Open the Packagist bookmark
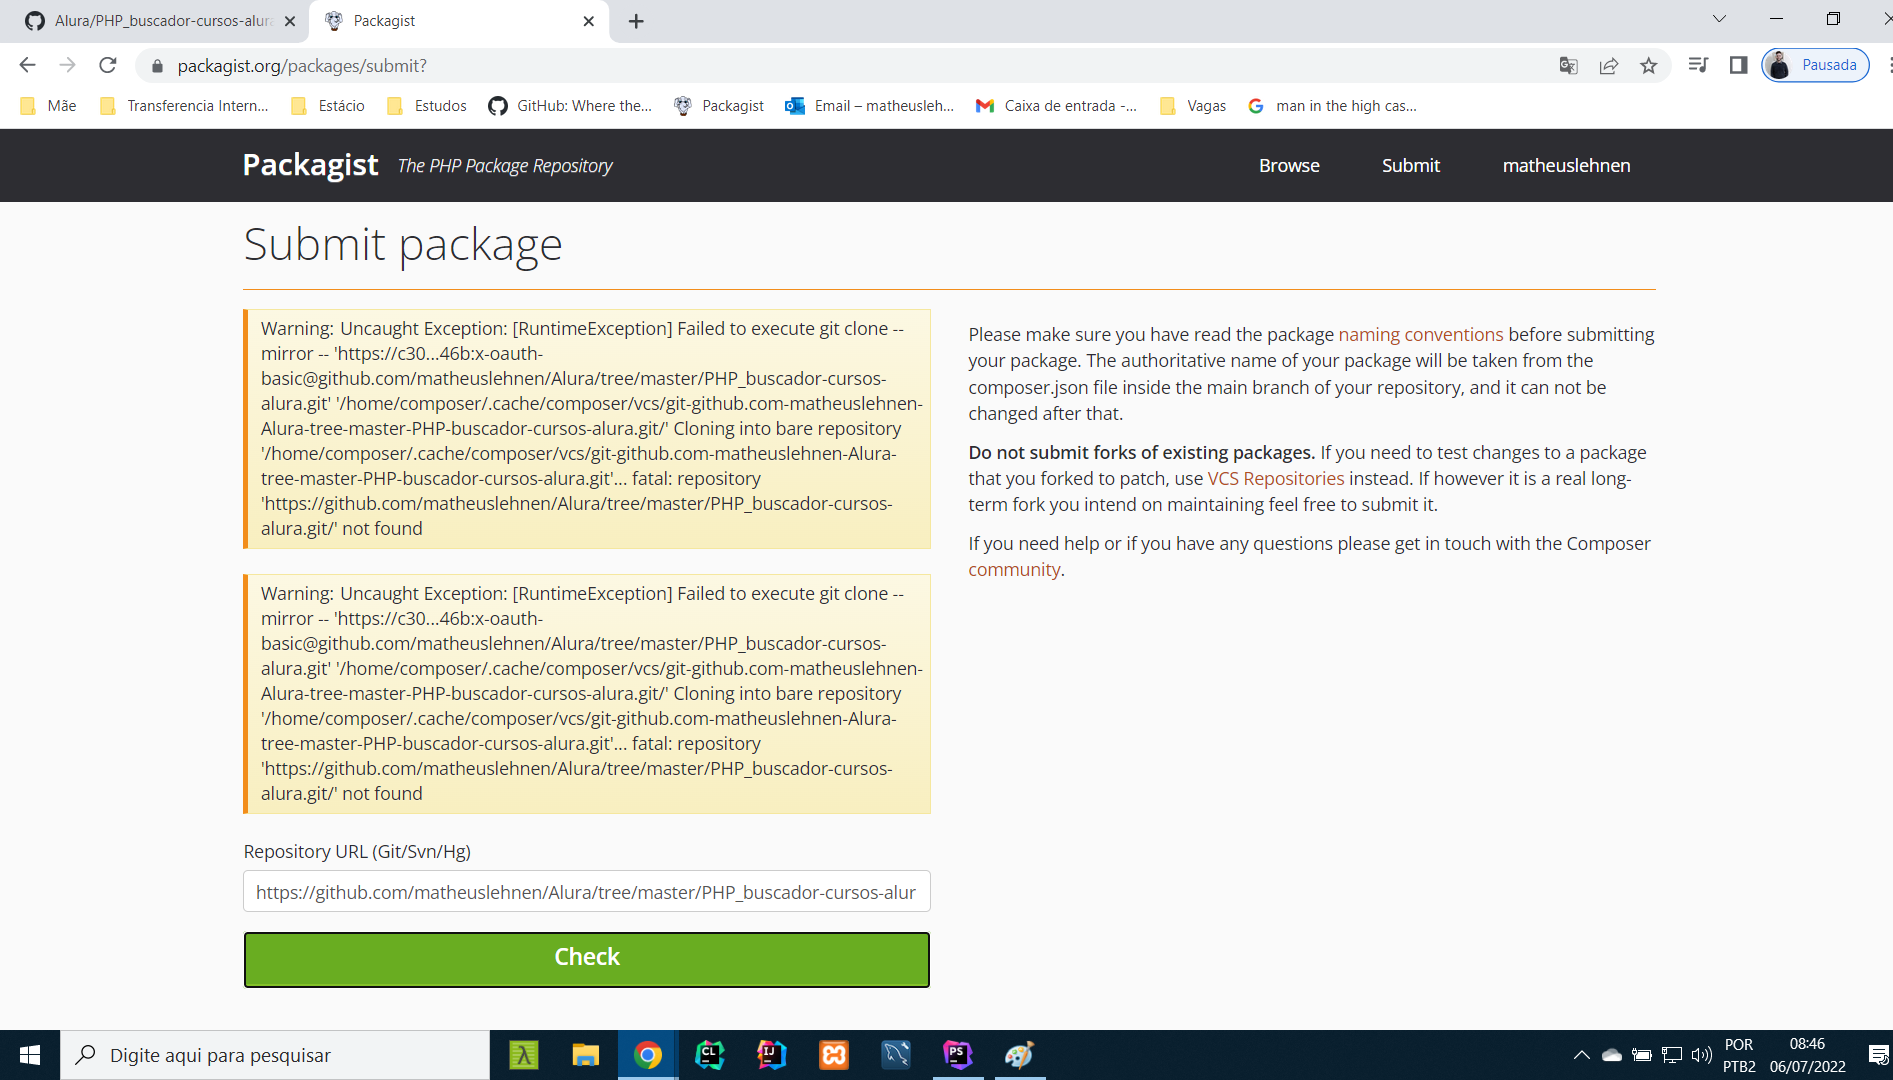 pyautogui.click(x=719, y=106)
